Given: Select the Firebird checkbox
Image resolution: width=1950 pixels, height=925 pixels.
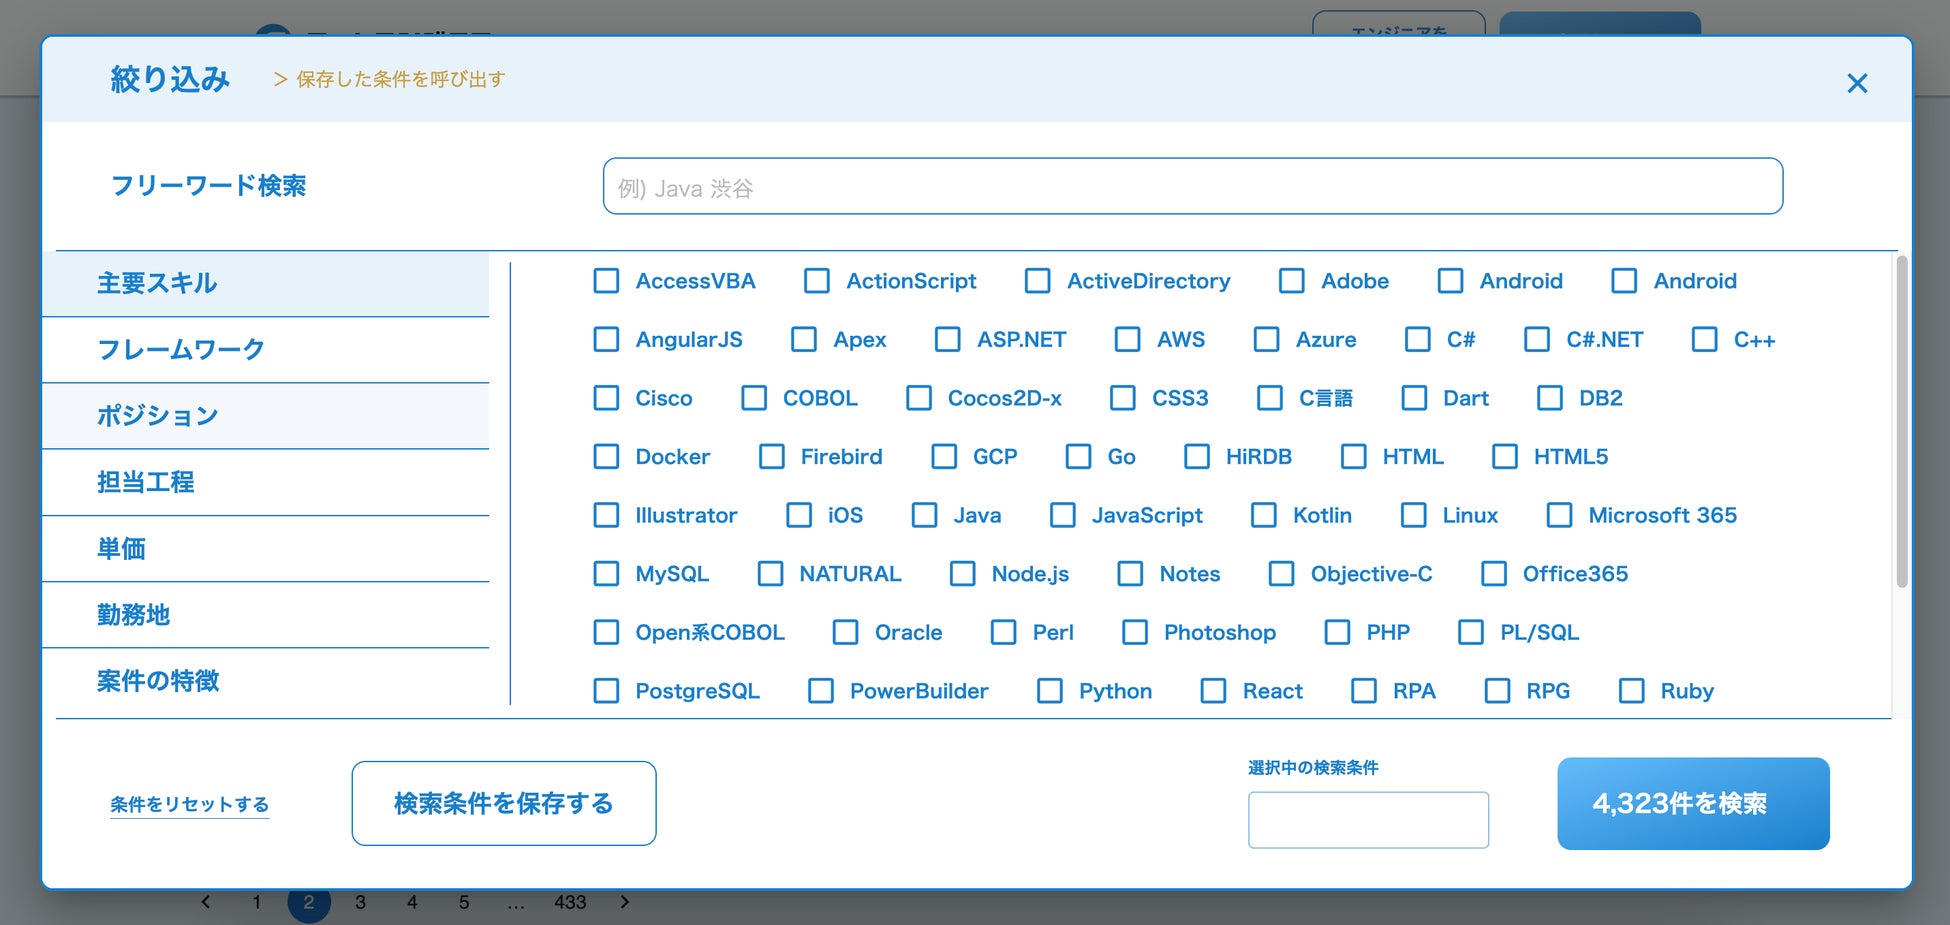Looking at the screenshot, I should (x=772, y=457).
